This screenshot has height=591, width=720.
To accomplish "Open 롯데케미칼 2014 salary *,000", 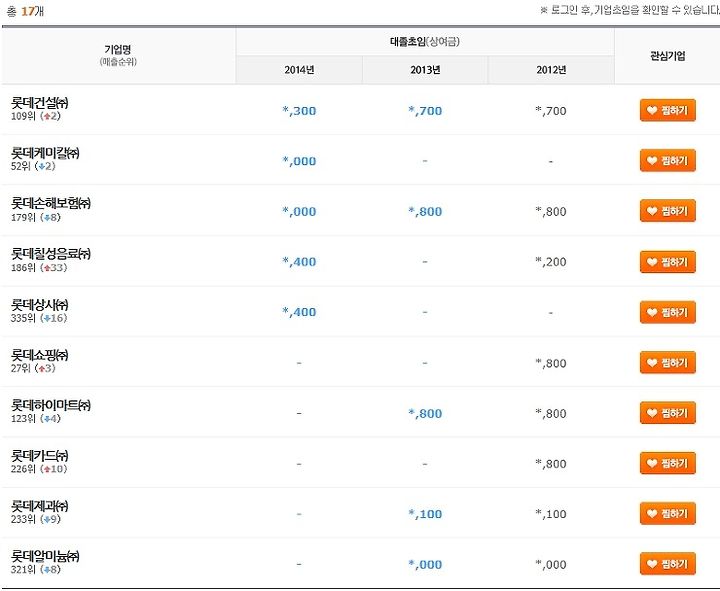I will click(x=299, y=161).
